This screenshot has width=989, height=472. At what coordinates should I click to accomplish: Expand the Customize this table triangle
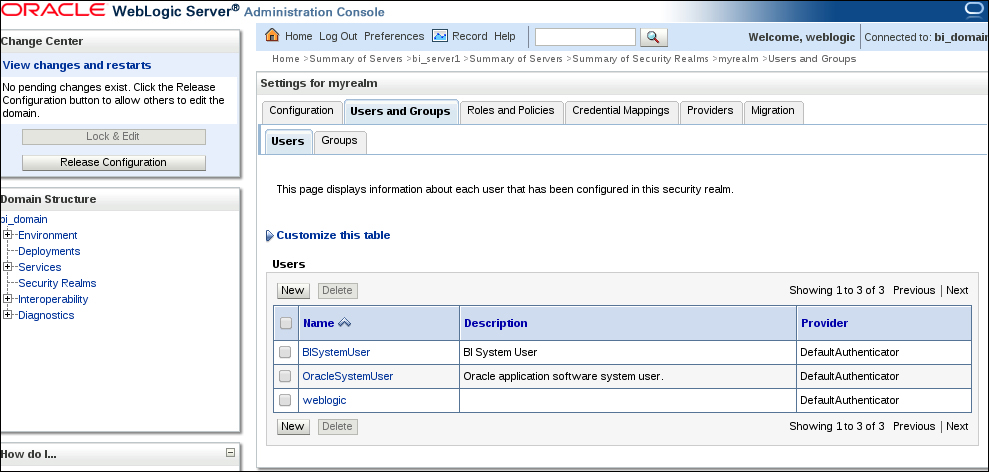[x=270, y=235]
